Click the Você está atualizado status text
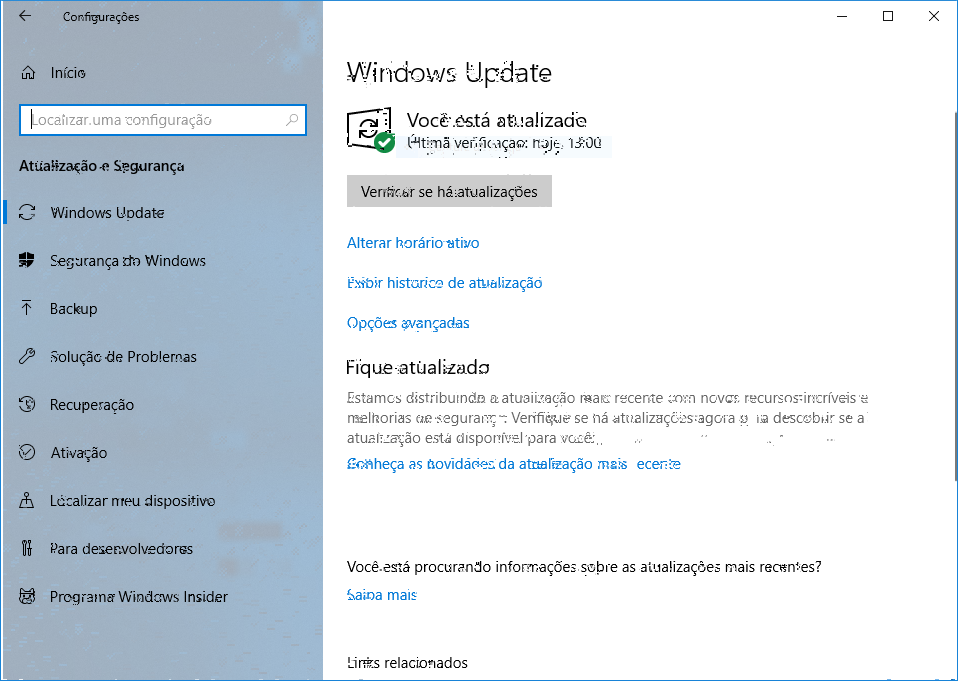958x681 pixels. click(497, 120)
